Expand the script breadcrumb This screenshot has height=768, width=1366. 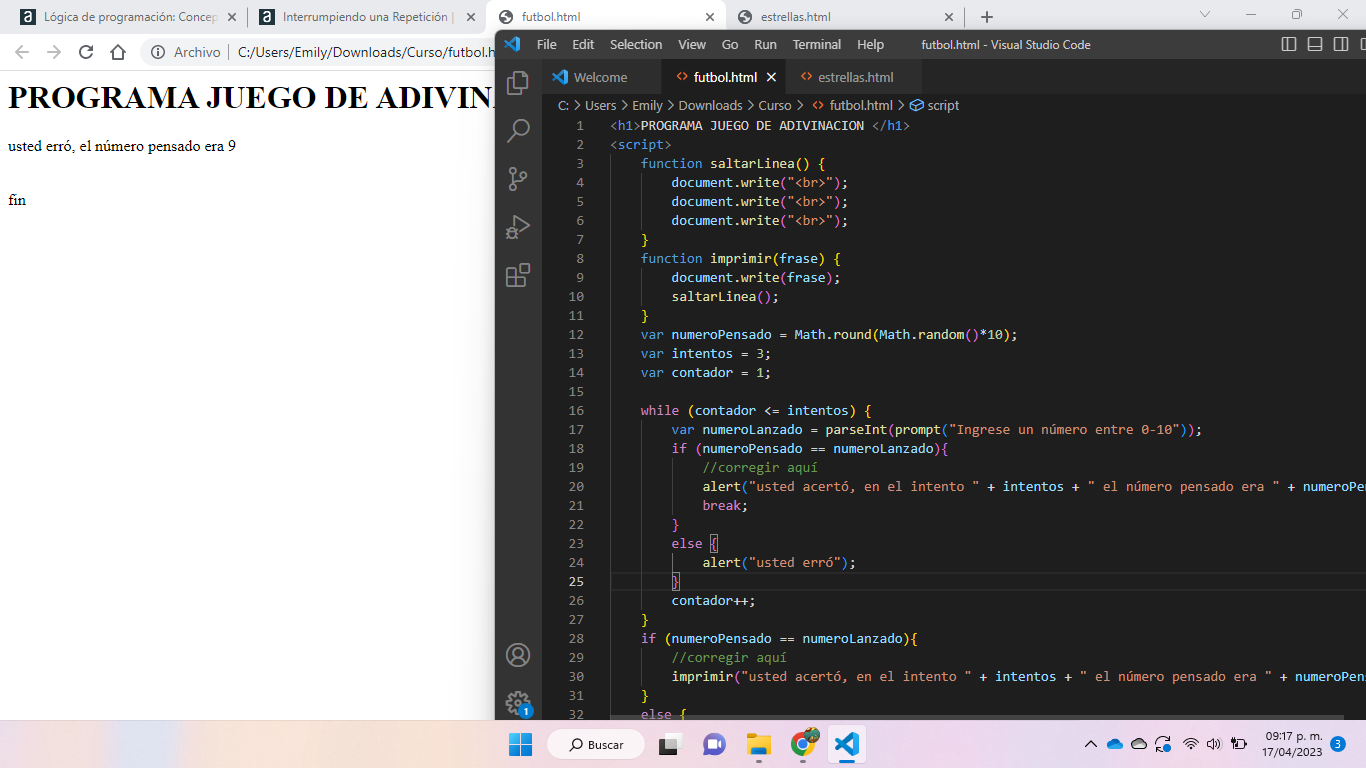pyautogui.click(x=935, y=105)
